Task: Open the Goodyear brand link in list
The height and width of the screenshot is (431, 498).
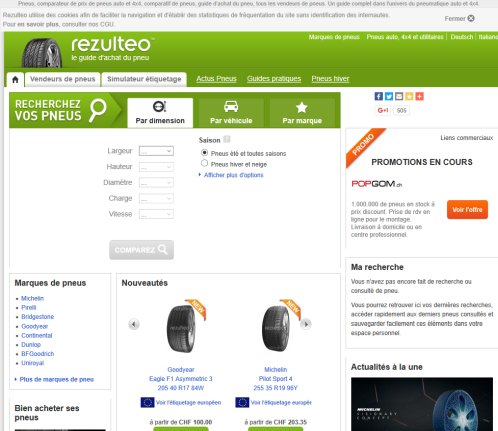Action: tap(35, 326)
